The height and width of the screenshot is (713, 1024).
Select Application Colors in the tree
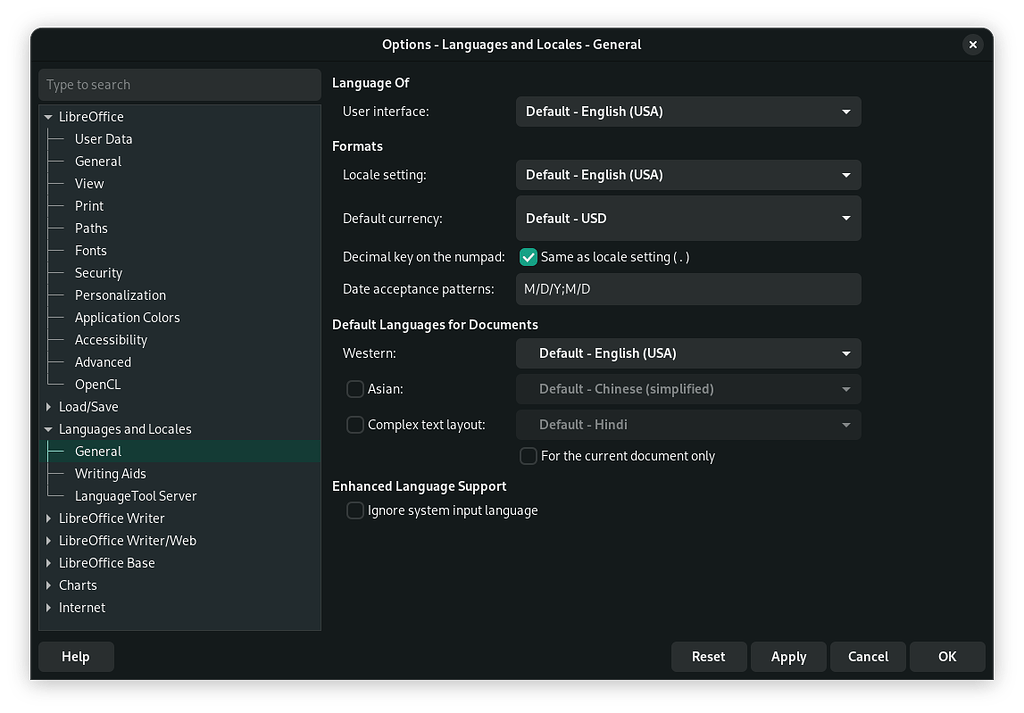coord(127,317)
